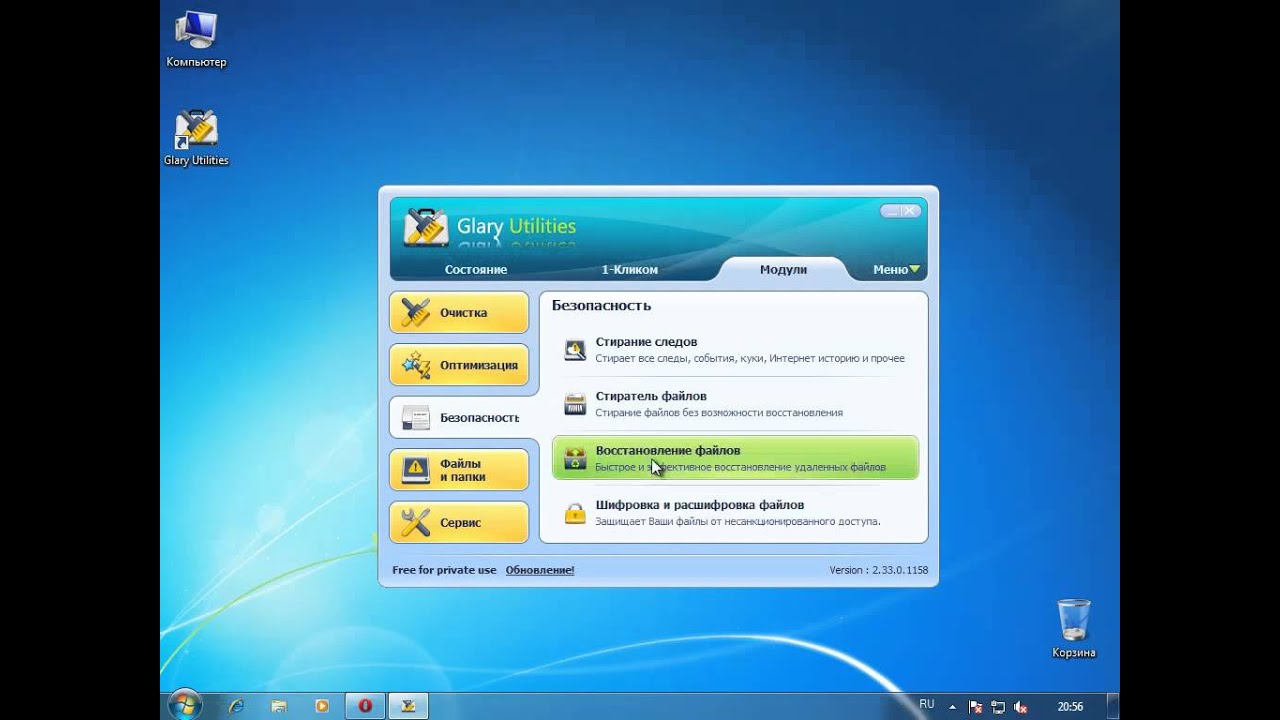Screen dimensions: 1280x720
Task: Click the stars icon on Оптимизация button
Action: point(415,365)
